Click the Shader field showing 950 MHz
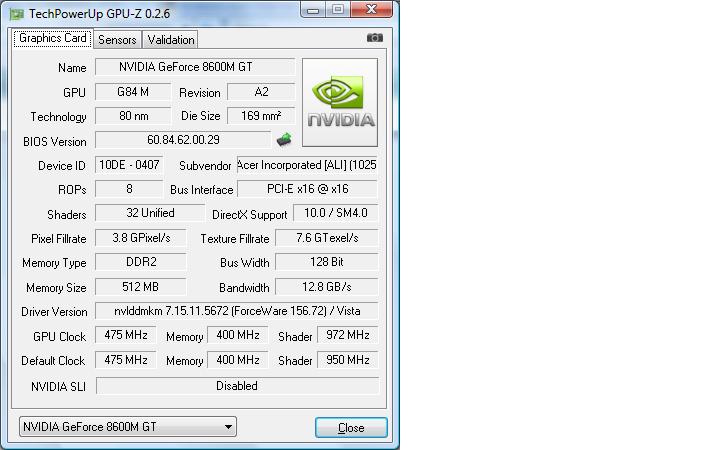This screenshot has height=450, width=720. [347, 360]
